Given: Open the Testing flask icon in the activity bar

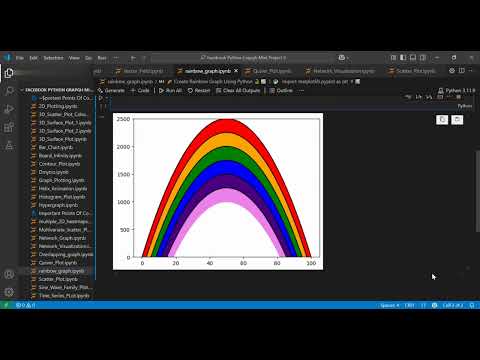Looking at the screenshot, I should [x=9, y=145].
